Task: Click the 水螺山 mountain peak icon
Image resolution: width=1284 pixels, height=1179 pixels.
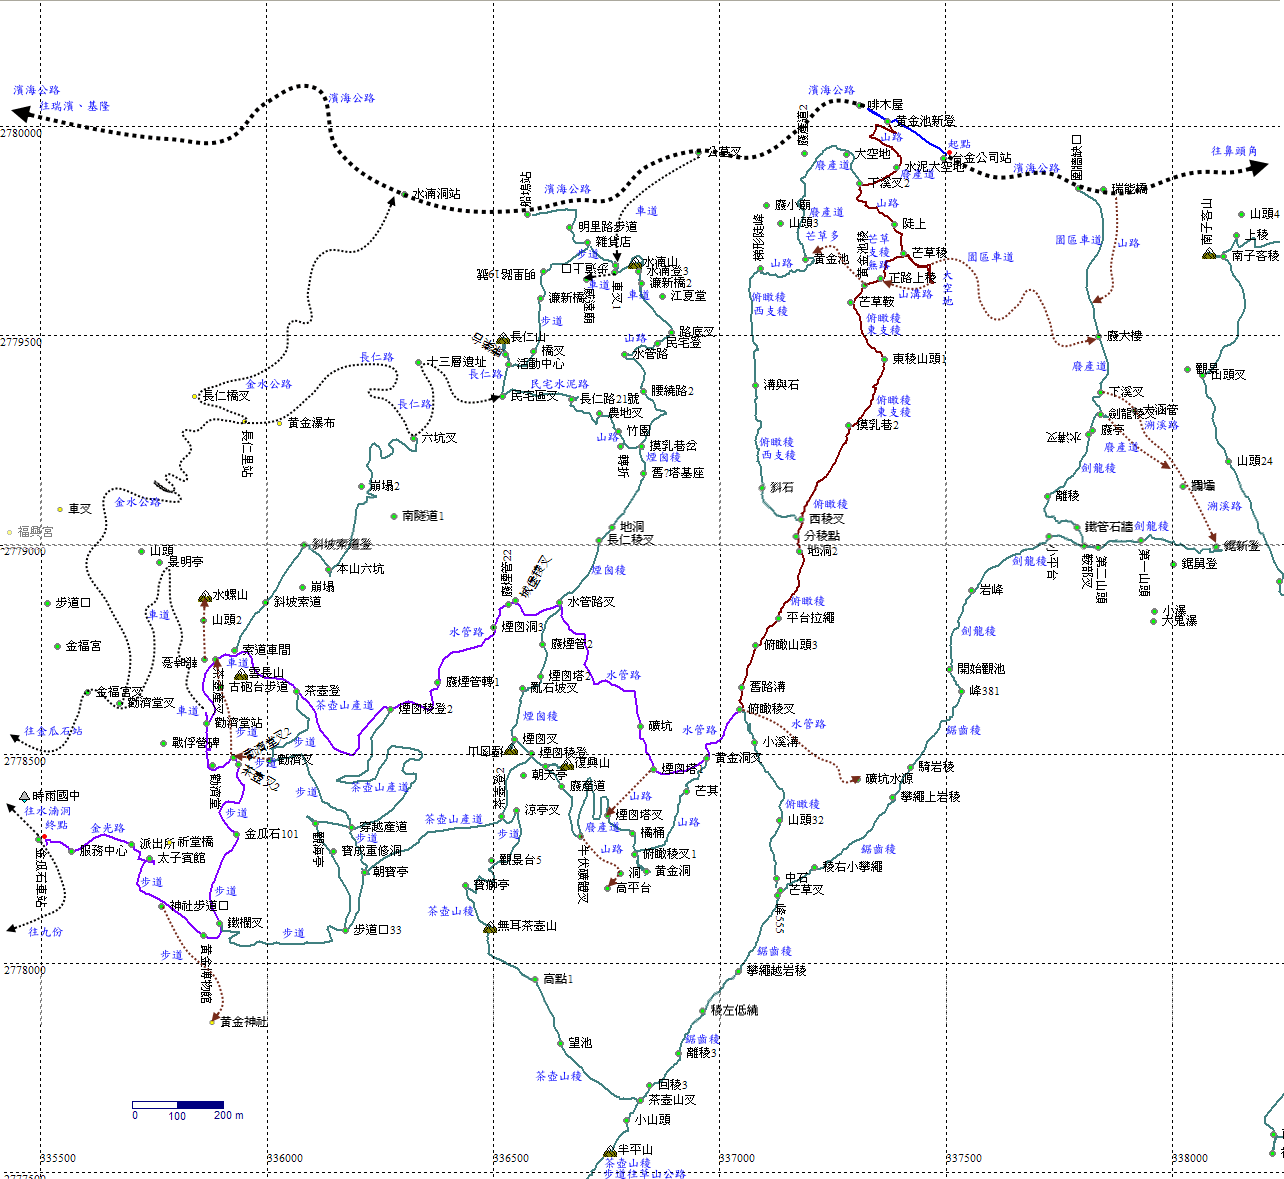Action: click(x=204, y=596)
